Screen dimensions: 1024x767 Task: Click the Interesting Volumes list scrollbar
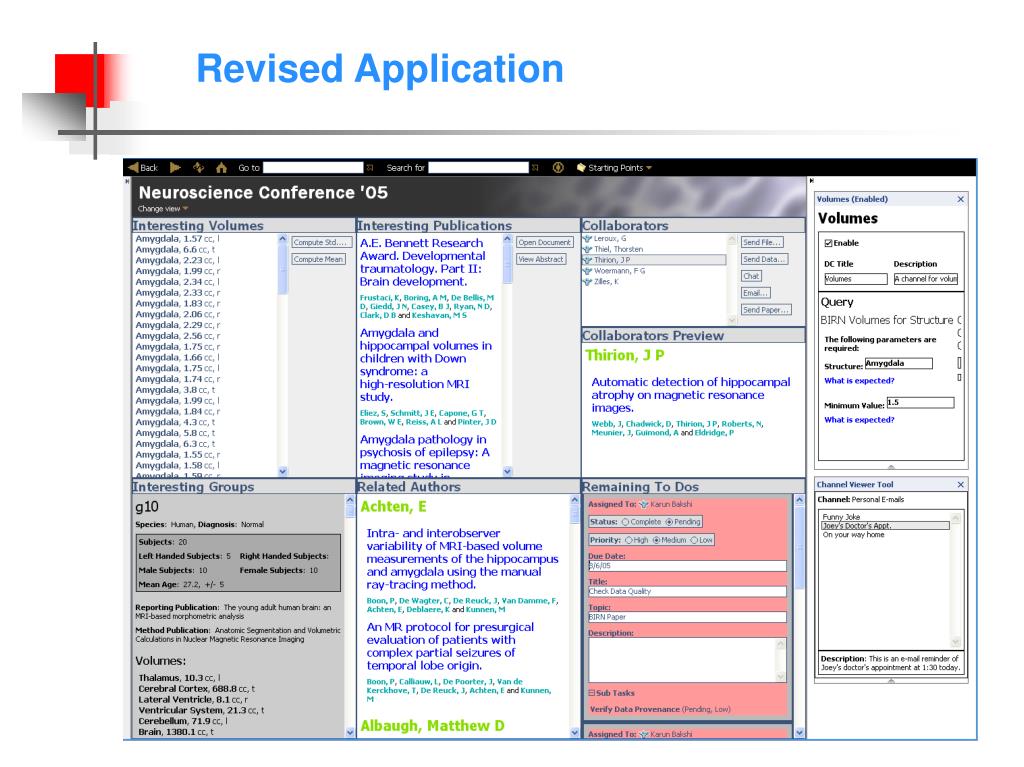click(282, 355)
